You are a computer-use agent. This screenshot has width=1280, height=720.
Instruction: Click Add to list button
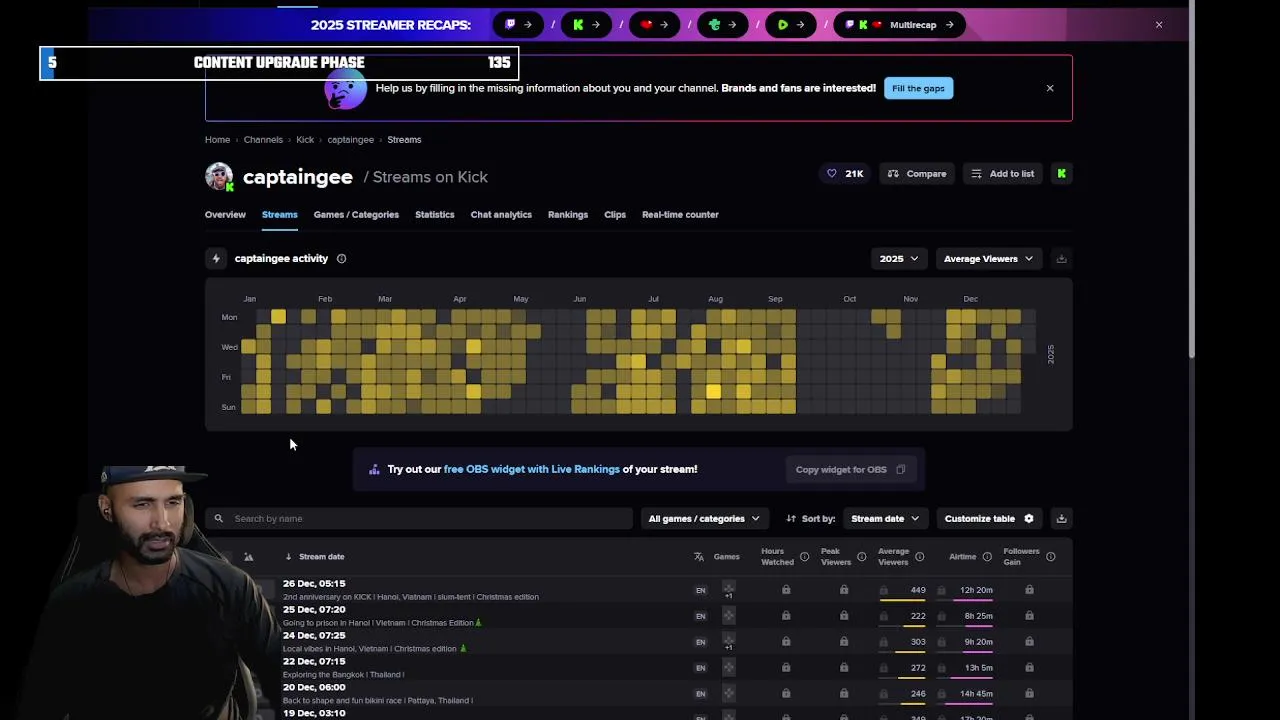pos(1003,174)
